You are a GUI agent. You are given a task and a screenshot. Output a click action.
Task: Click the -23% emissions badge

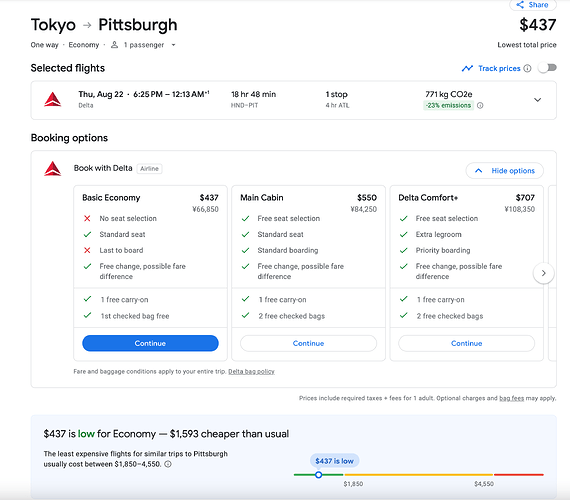(x=448, y=105)
